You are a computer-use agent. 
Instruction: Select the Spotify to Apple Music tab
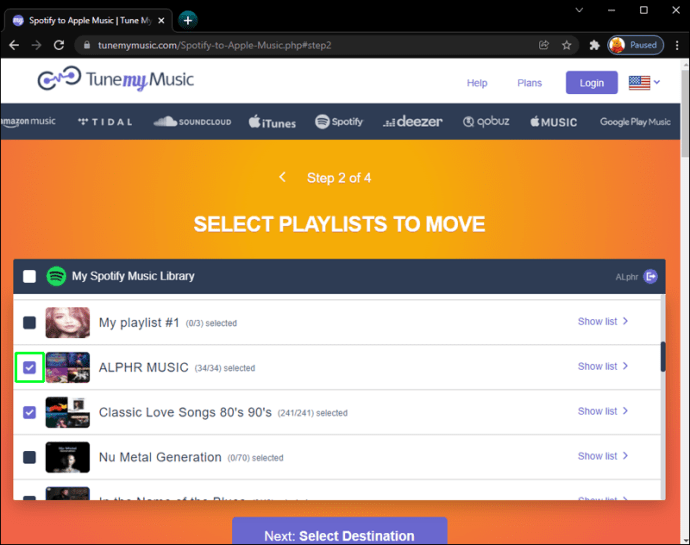point(88,20)
